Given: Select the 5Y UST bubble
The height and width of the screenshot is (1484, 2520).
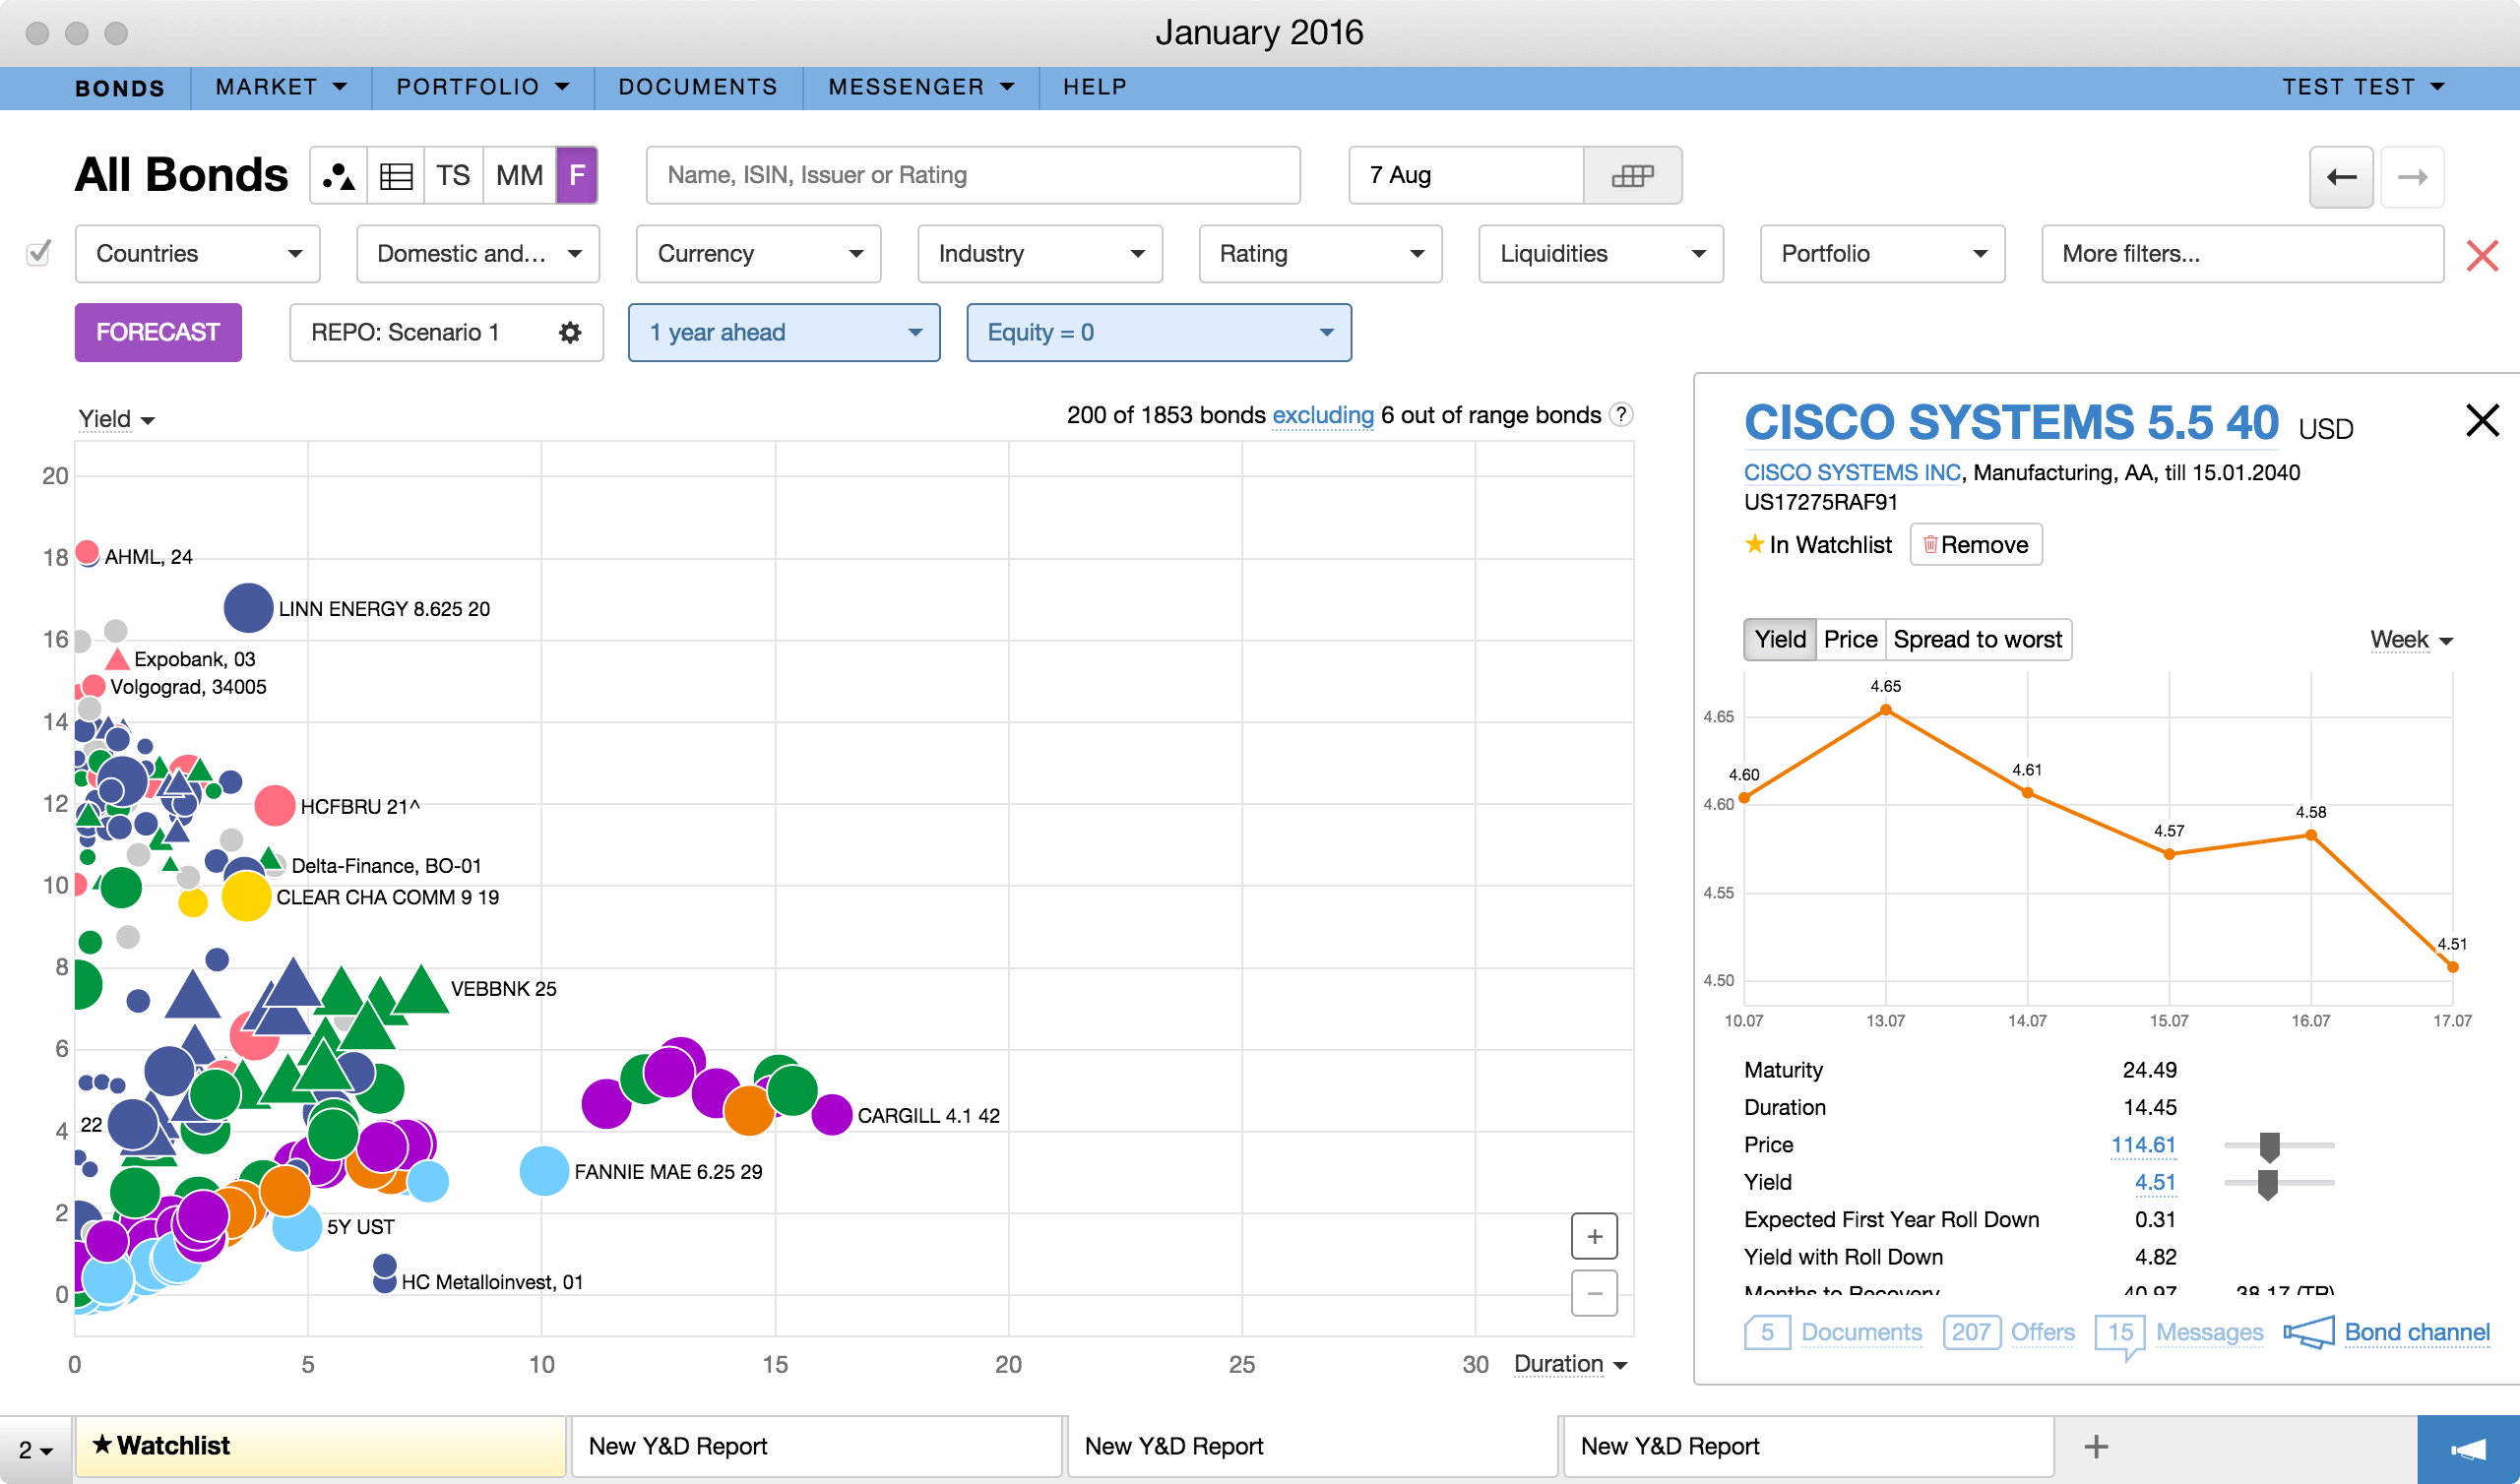Looking at the screenshot, I should [x=297, y=1227].
